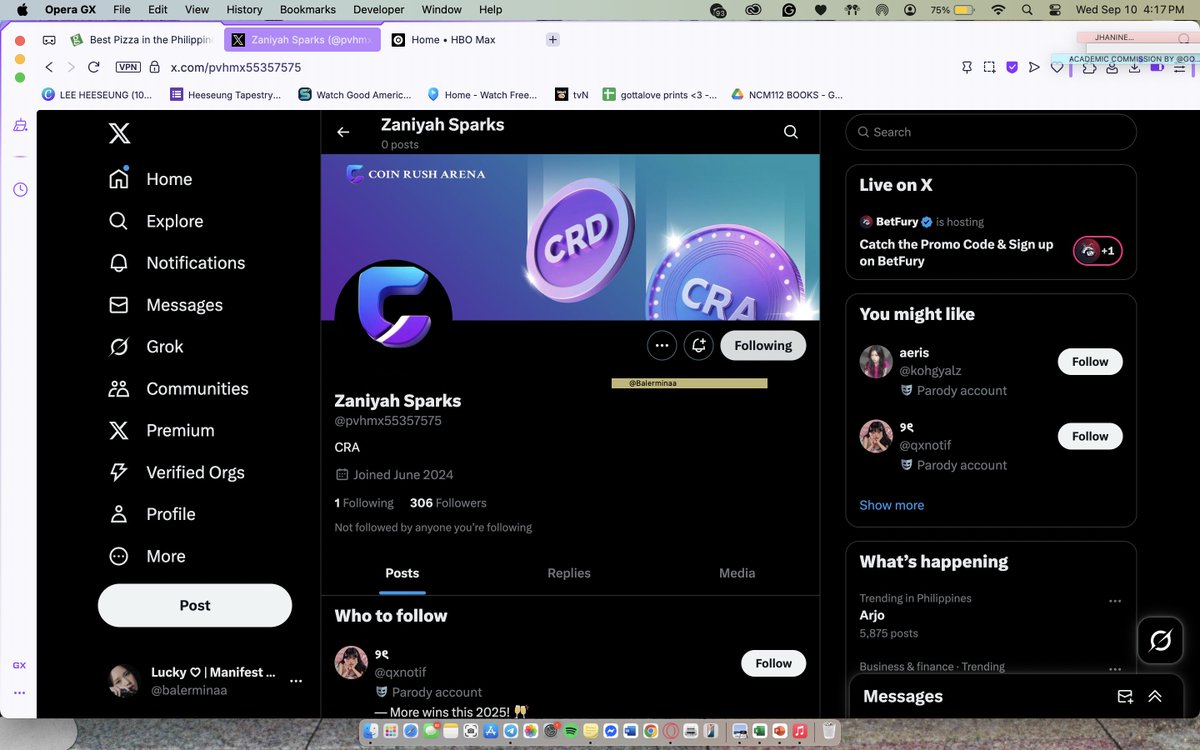Expand the Messages drawer
The width and height of the screenshot is (1200, 750).
[1155, 697]
